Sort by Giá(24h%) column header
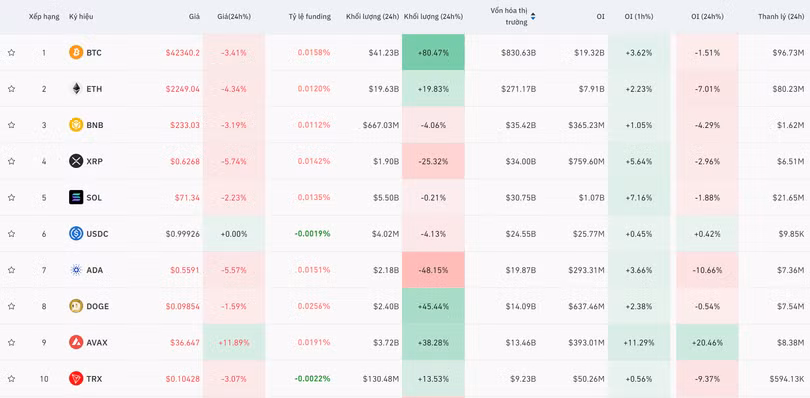Screen dimensions: 810x398 coord(234,17)
